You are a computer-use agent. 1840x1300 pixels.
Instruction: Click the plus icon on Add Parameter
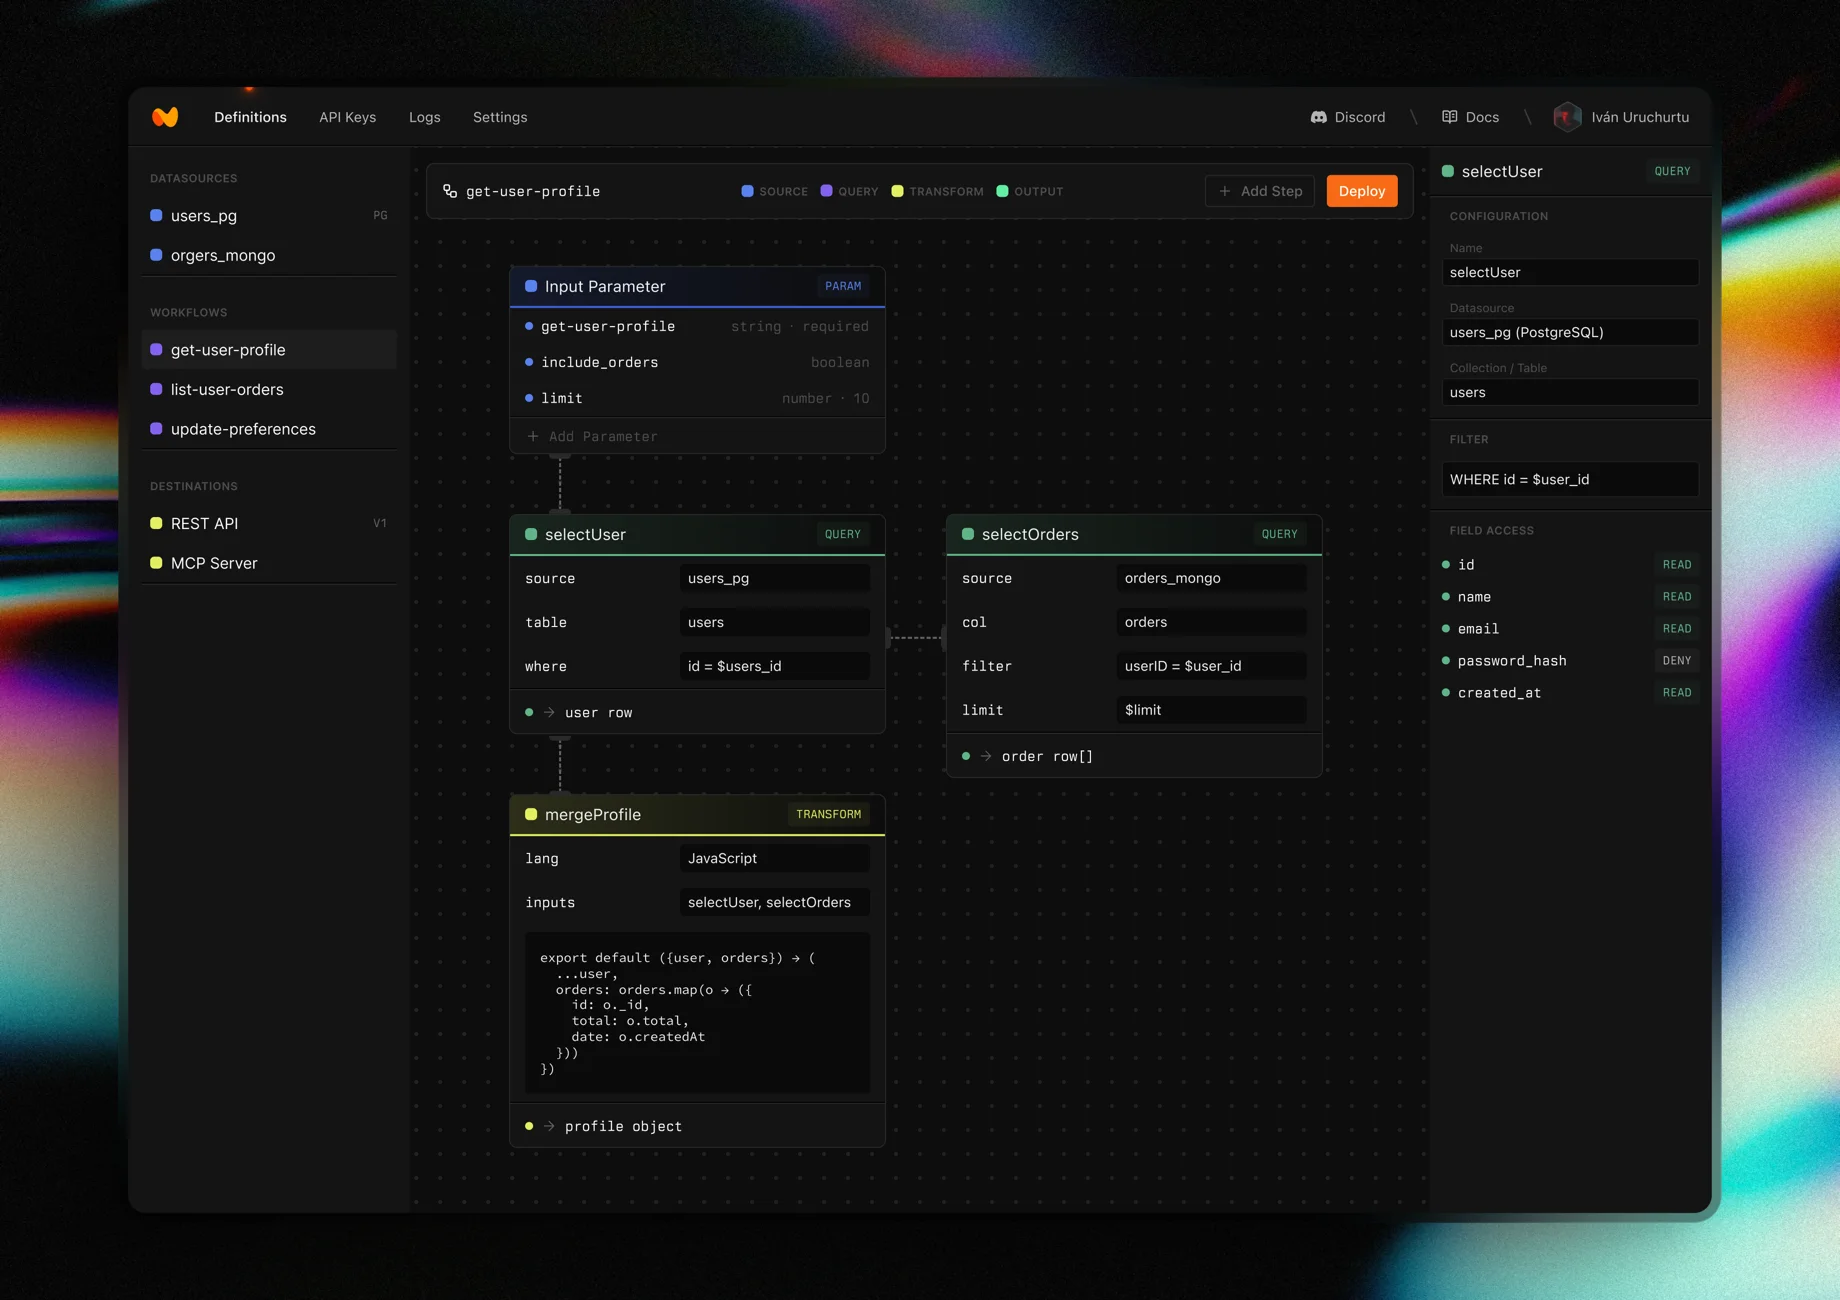[x=533, y=436]
